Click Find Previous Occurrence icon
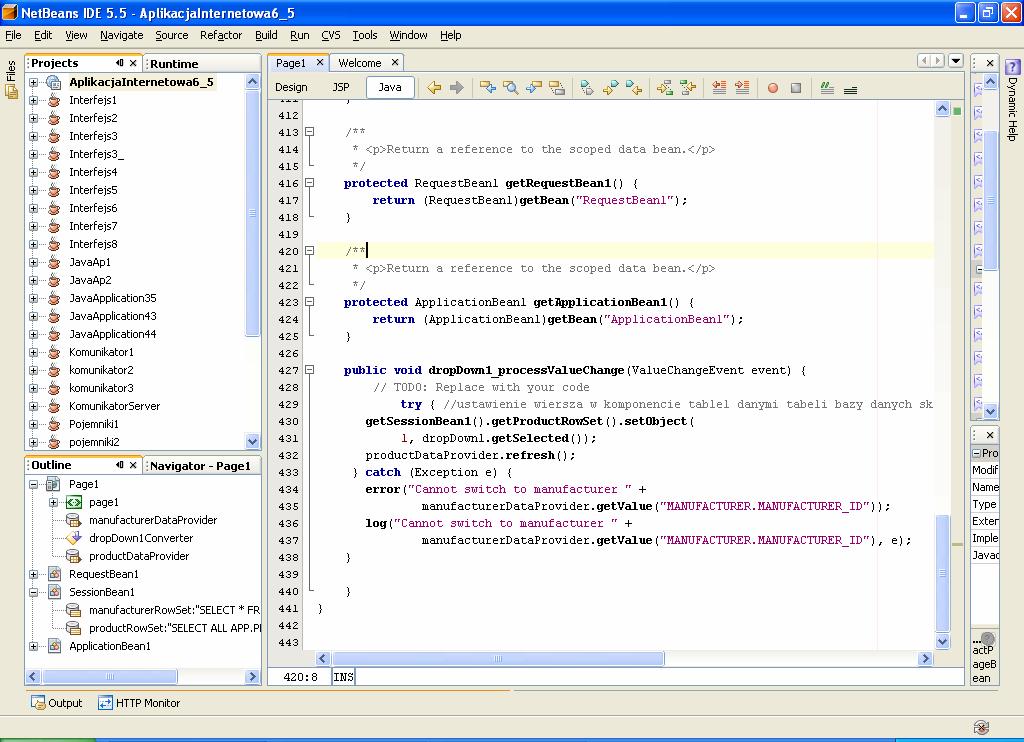Screen dimensions: 1024x742 (x=488, y=88)
